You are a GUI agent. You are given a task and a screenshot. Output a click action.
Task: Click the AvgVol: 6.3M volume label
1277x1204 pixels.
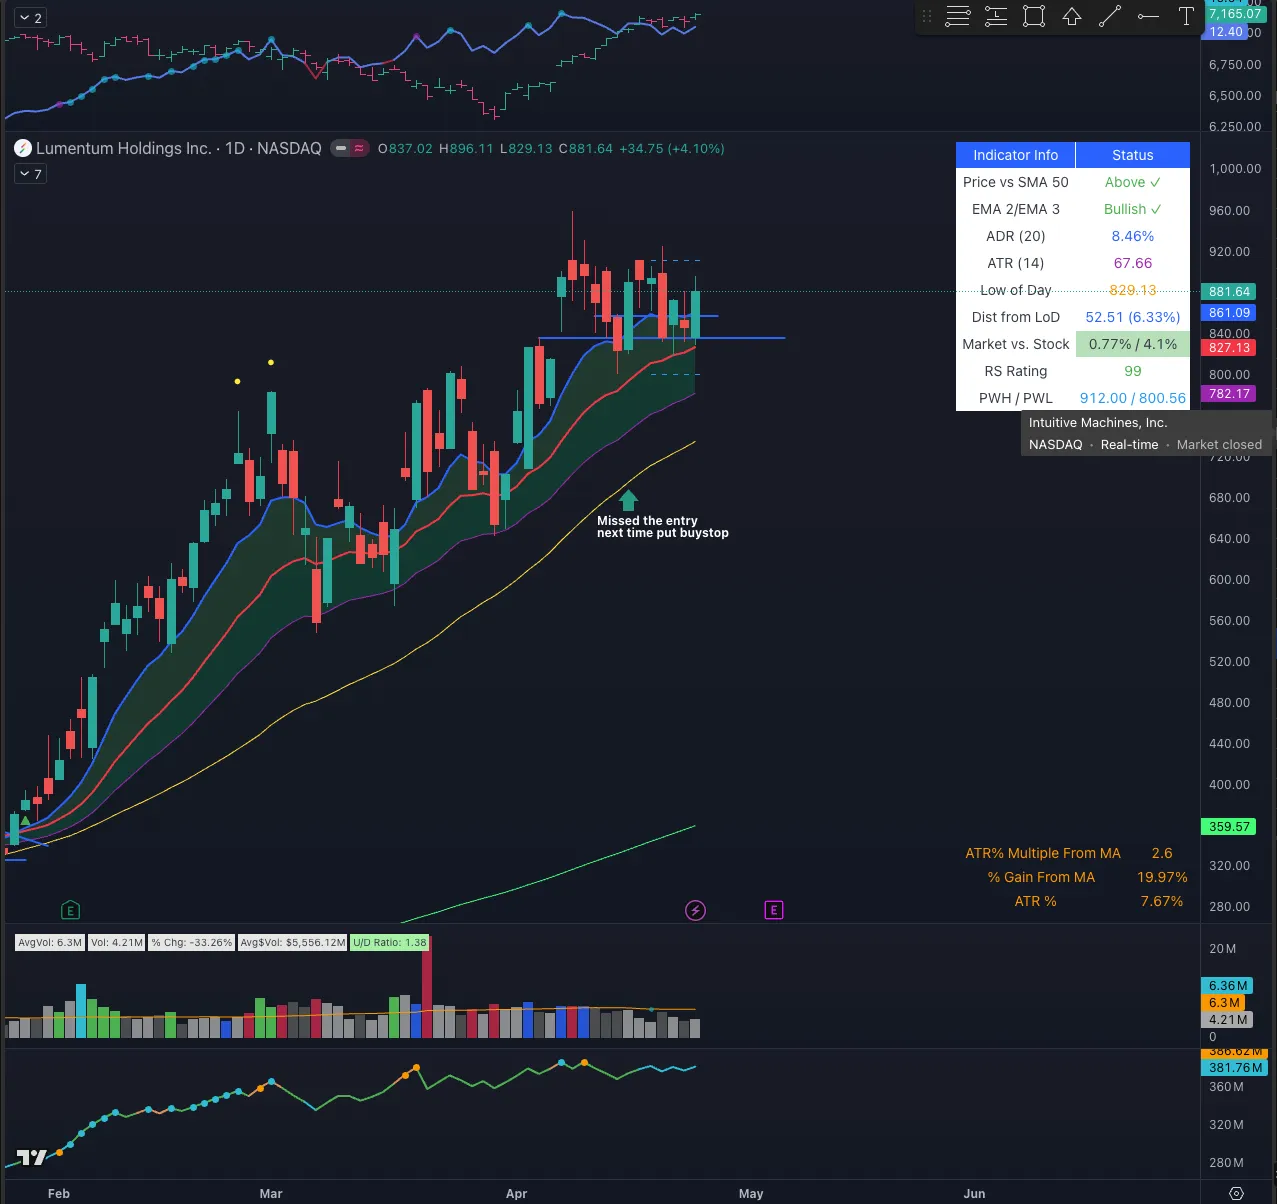(x=50, y=942)
